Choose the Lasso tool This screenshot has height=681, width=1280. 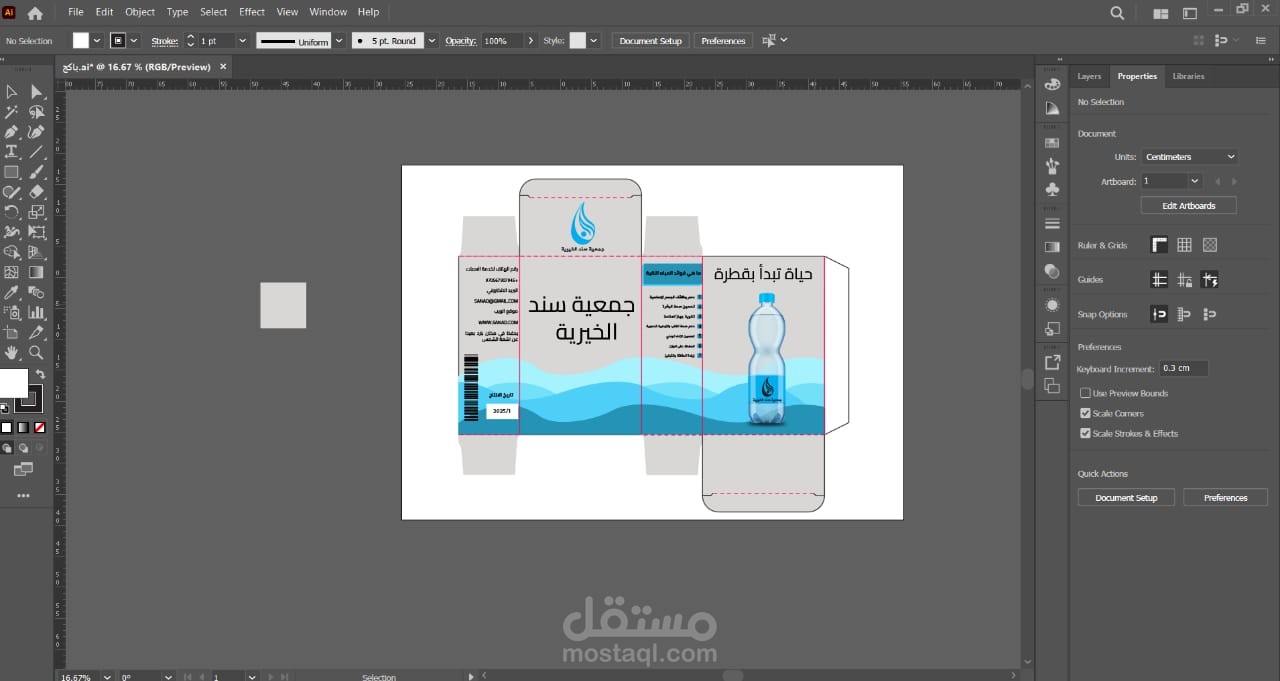tap(36, 112)
